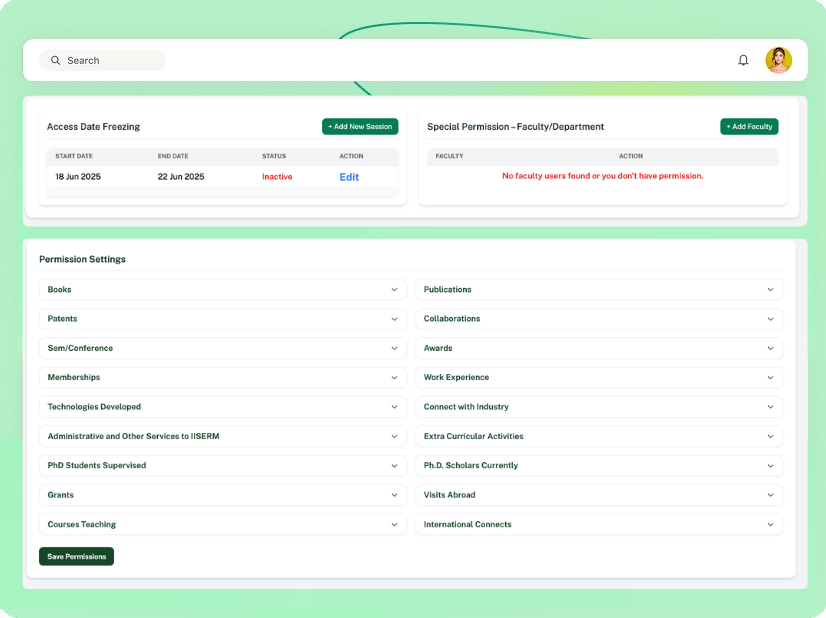Expand the Collaborations section
826x618 pixels.
coord(599,319)
